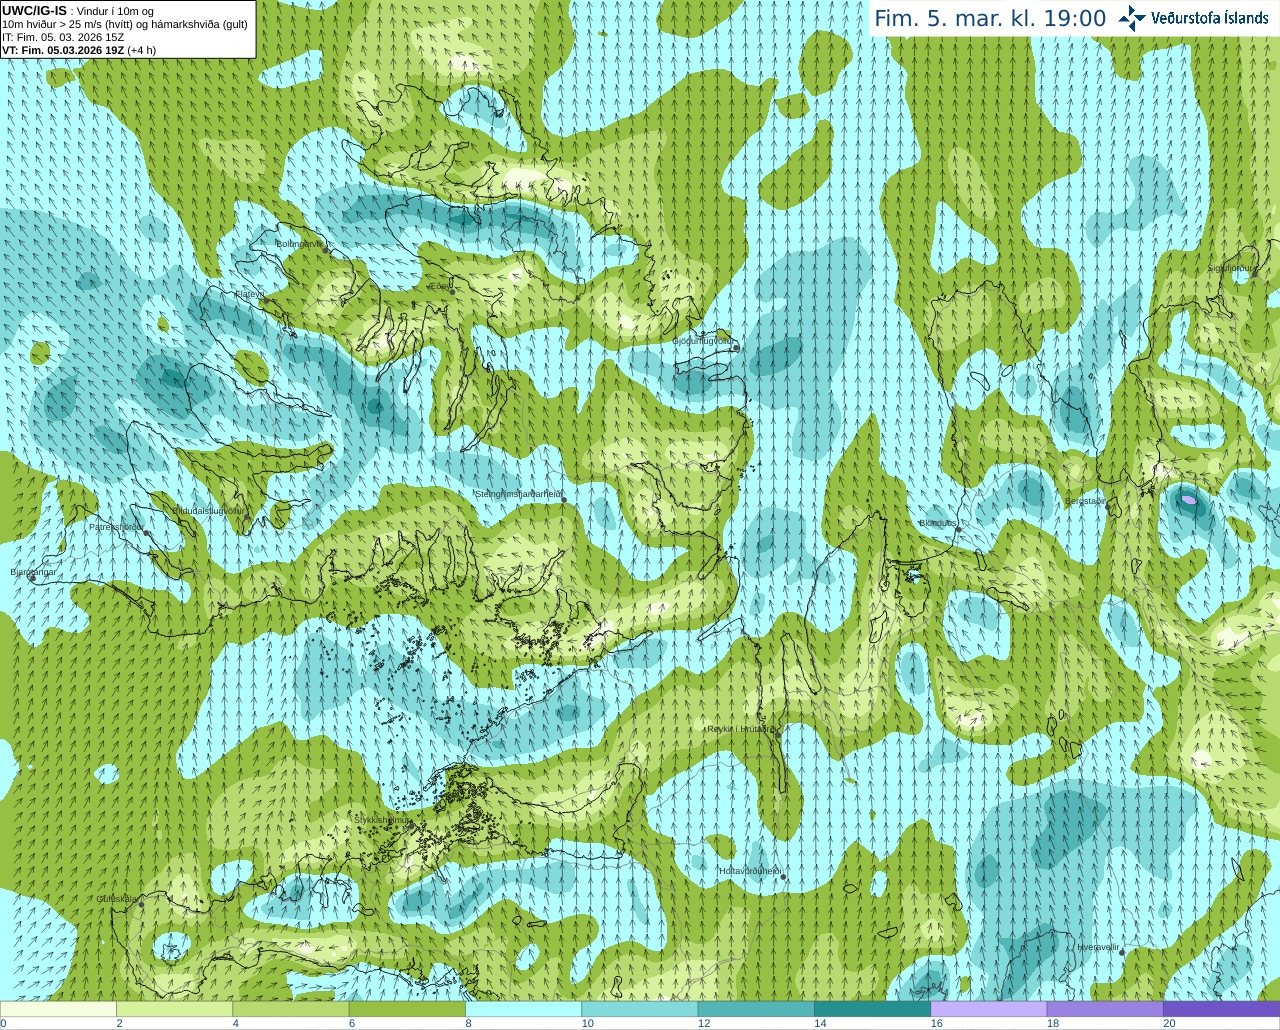This screenshot has height=1030, width=1280.
Task: Click the above-20 m/s dark purple swatch
Action: 1221,1009
